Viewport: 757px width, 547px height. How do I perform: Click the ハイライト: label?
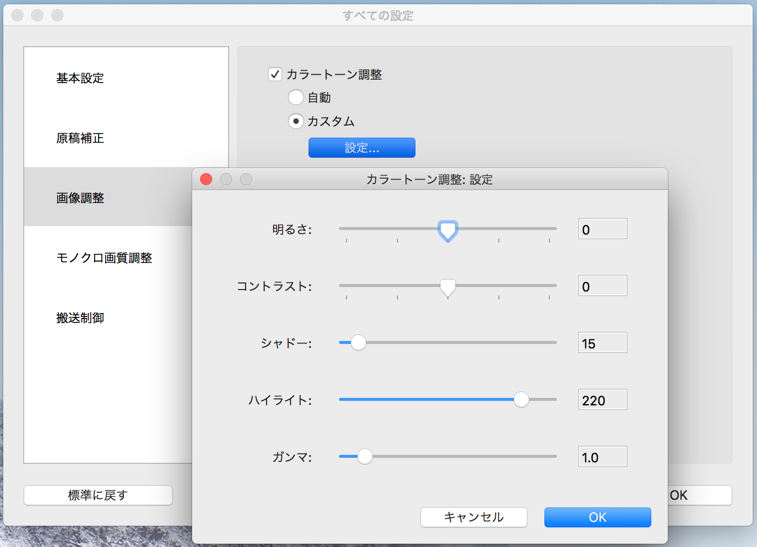[x=280, y=401]
